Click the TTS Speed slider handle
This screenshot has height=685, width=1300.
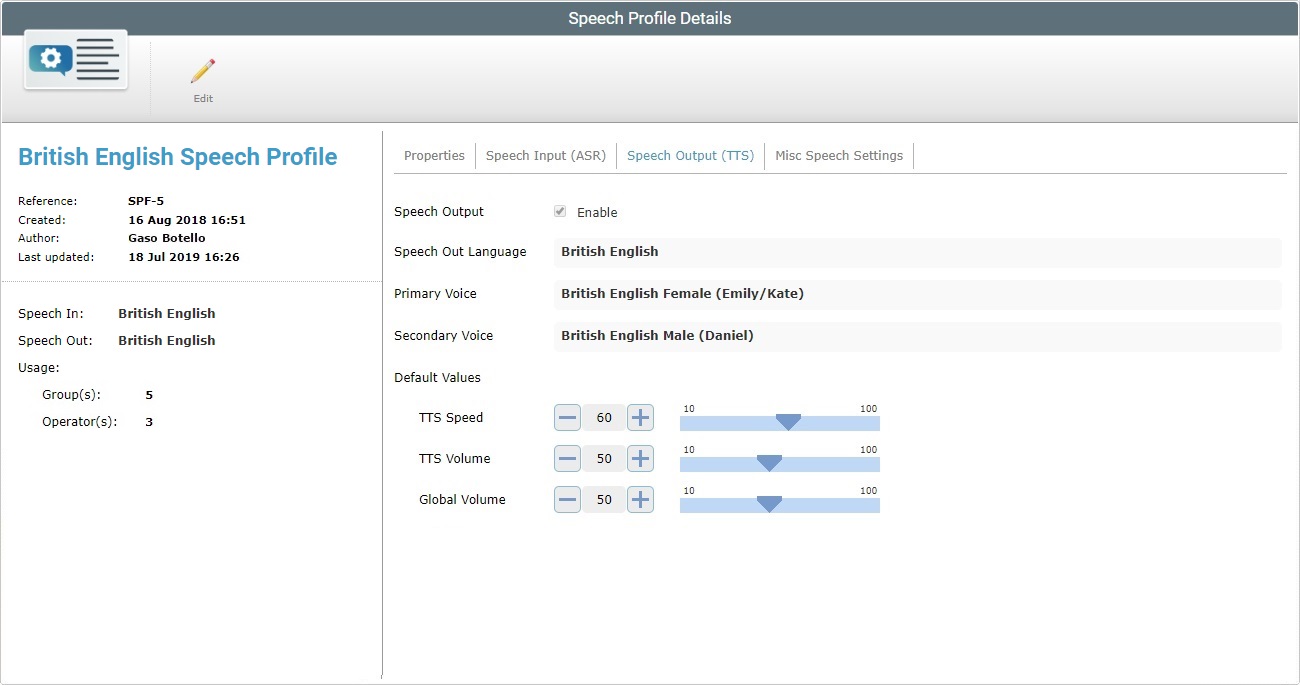pos(786,422)
